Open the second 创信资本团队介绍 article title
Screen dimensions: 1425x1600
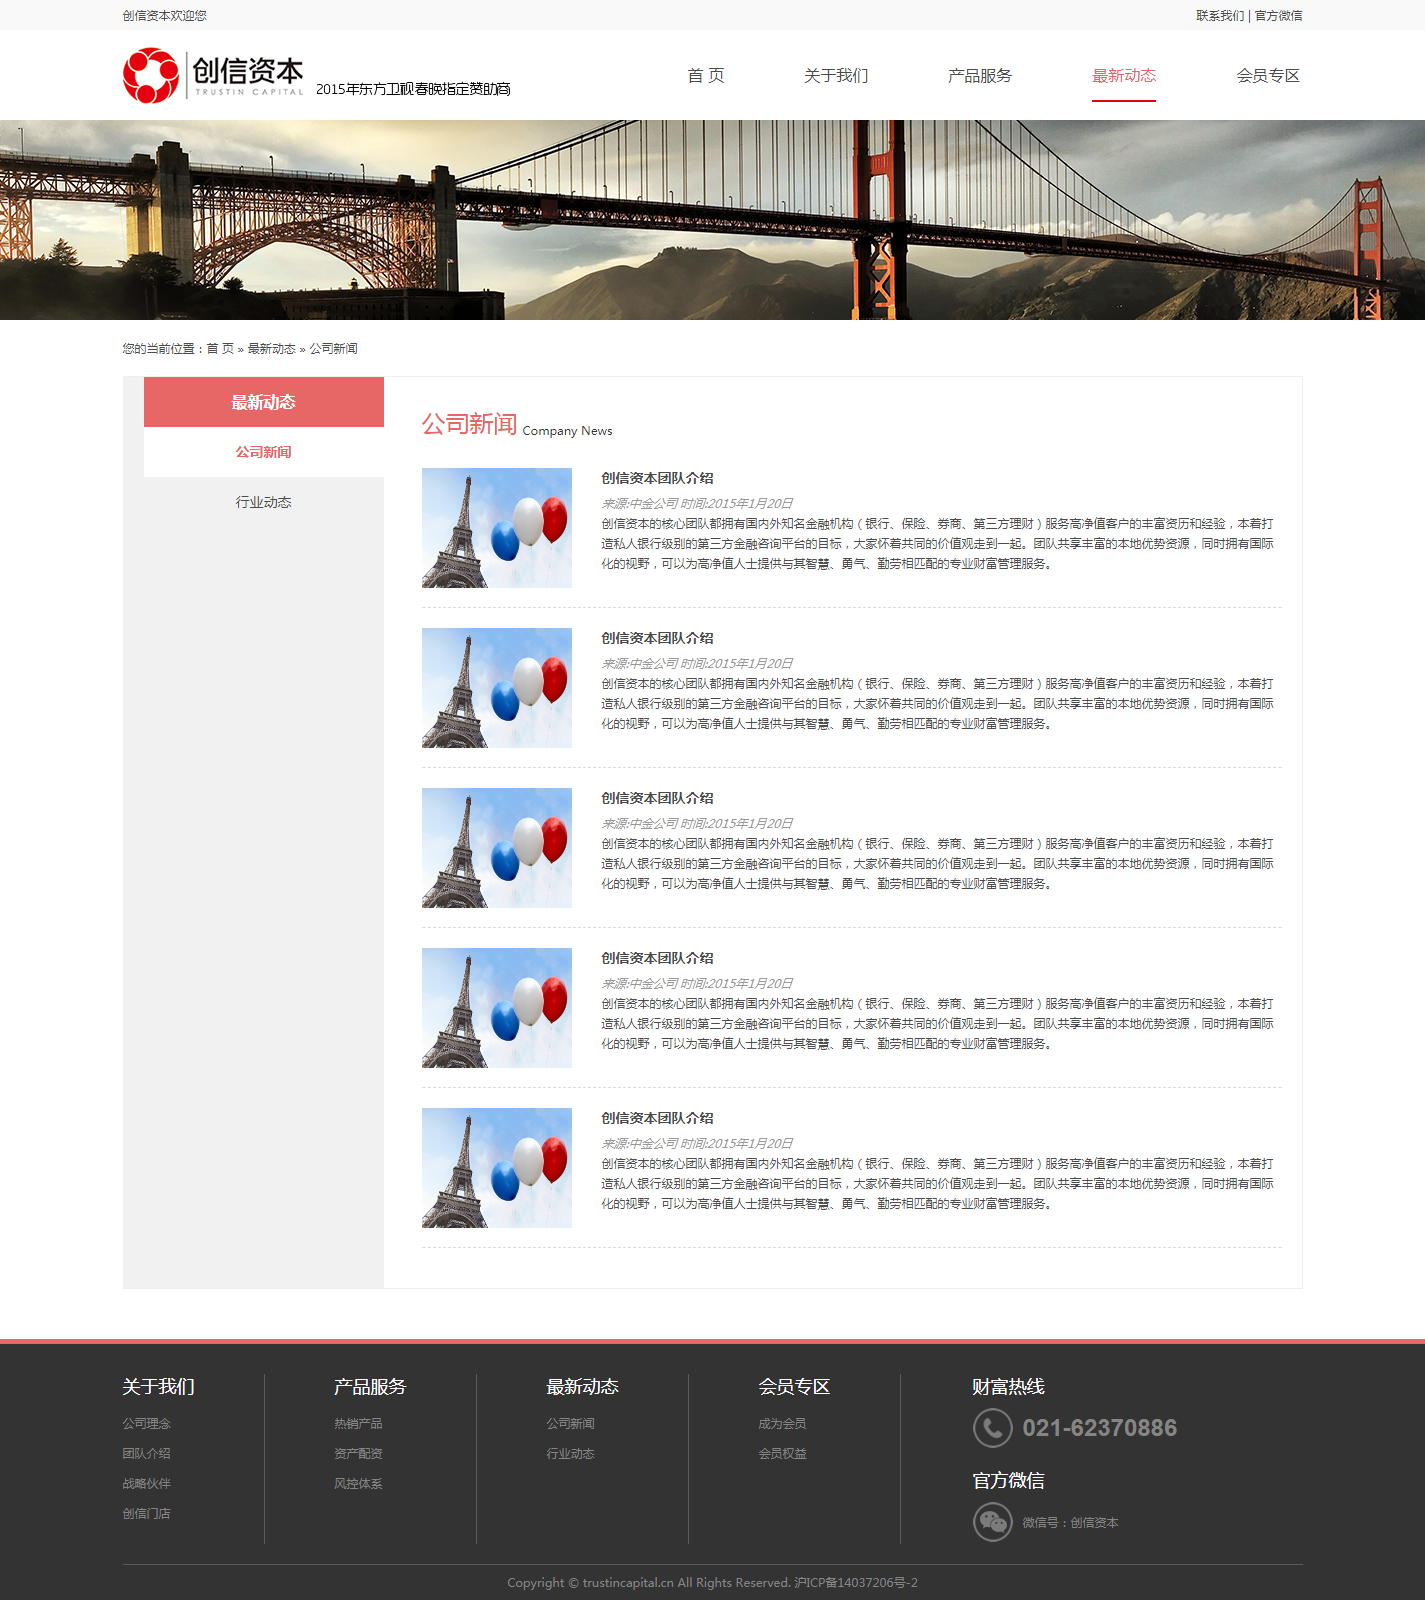pyautogui.click(x=657, y=638)
